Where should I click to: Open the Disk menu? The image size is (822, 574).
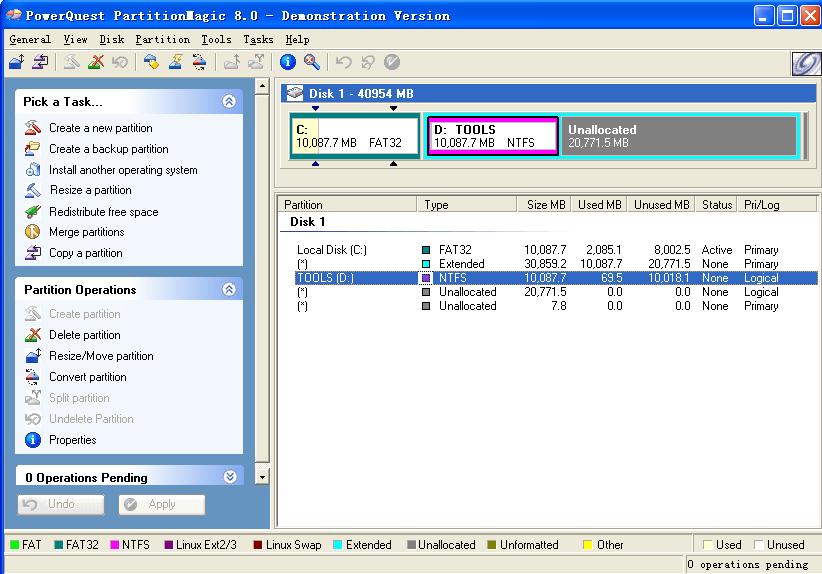pyautogui.click(x=112, y=39)
